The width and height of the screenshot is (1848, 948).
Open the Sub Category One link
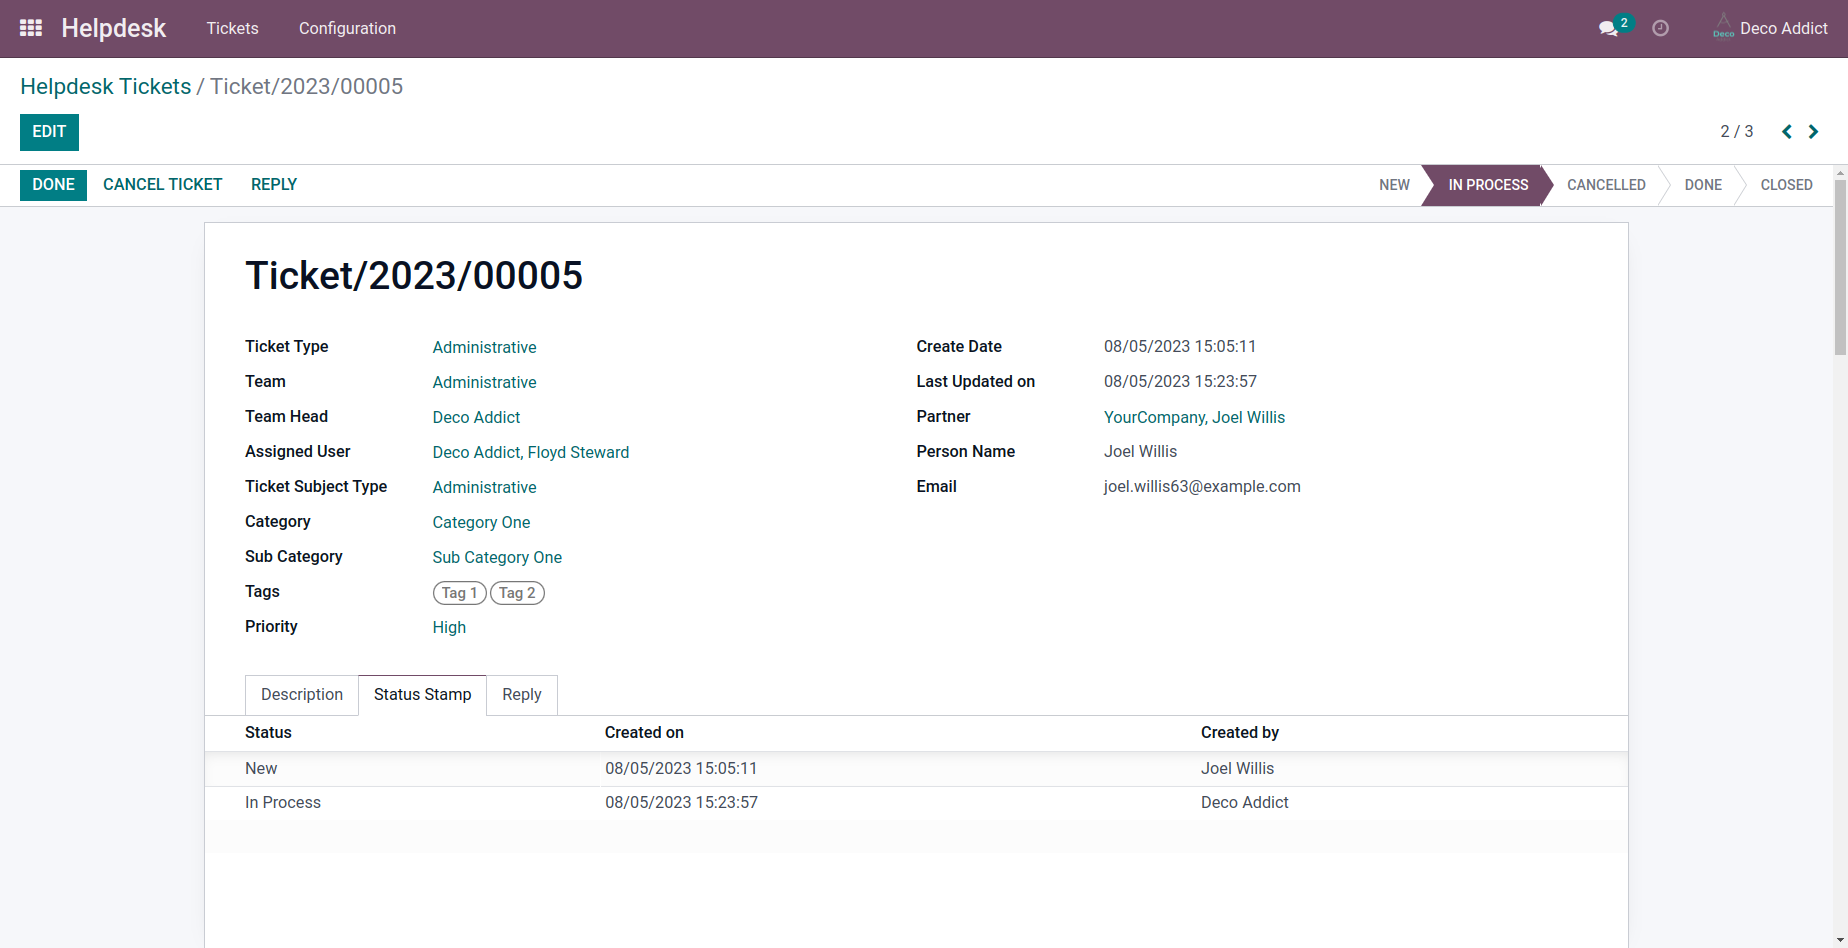click(x=497, y=557)
